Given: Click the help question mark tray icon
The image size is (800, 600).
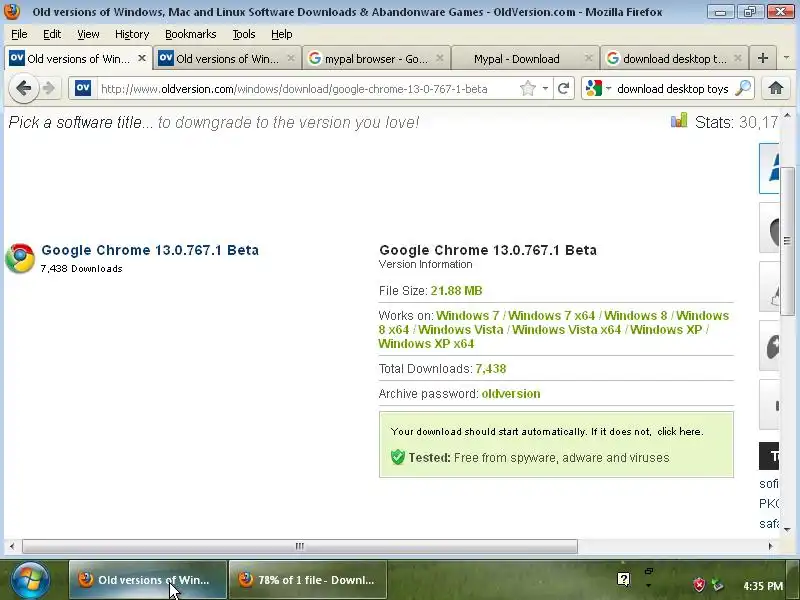Looking at the screenshot, I should click(623, 579).
